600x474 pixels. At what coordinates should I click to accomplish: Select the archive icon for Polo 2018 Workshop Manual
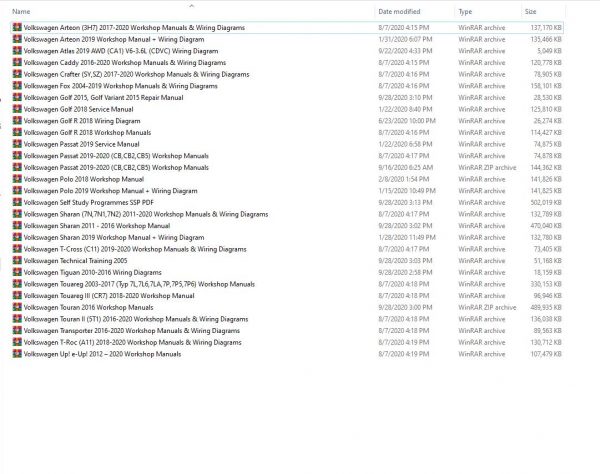17,179
